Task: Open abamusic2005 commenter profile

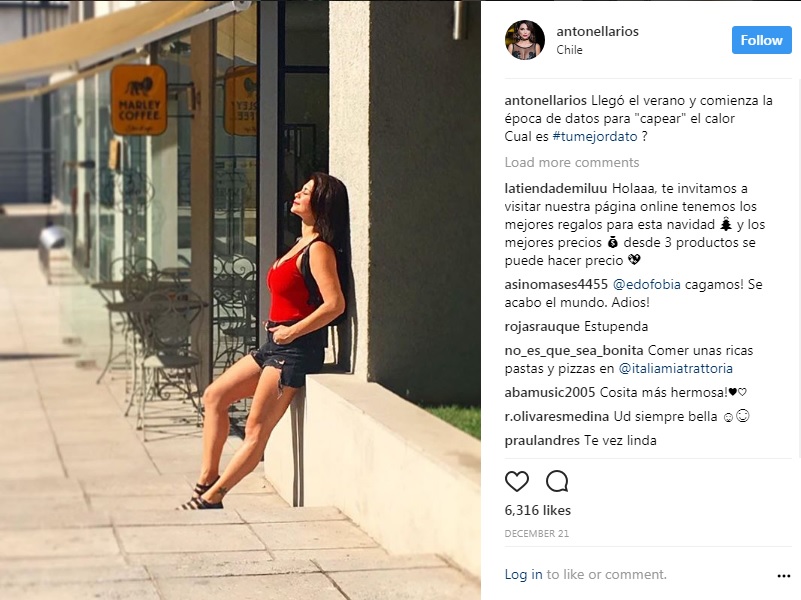Action: click(x=550, y=392)
